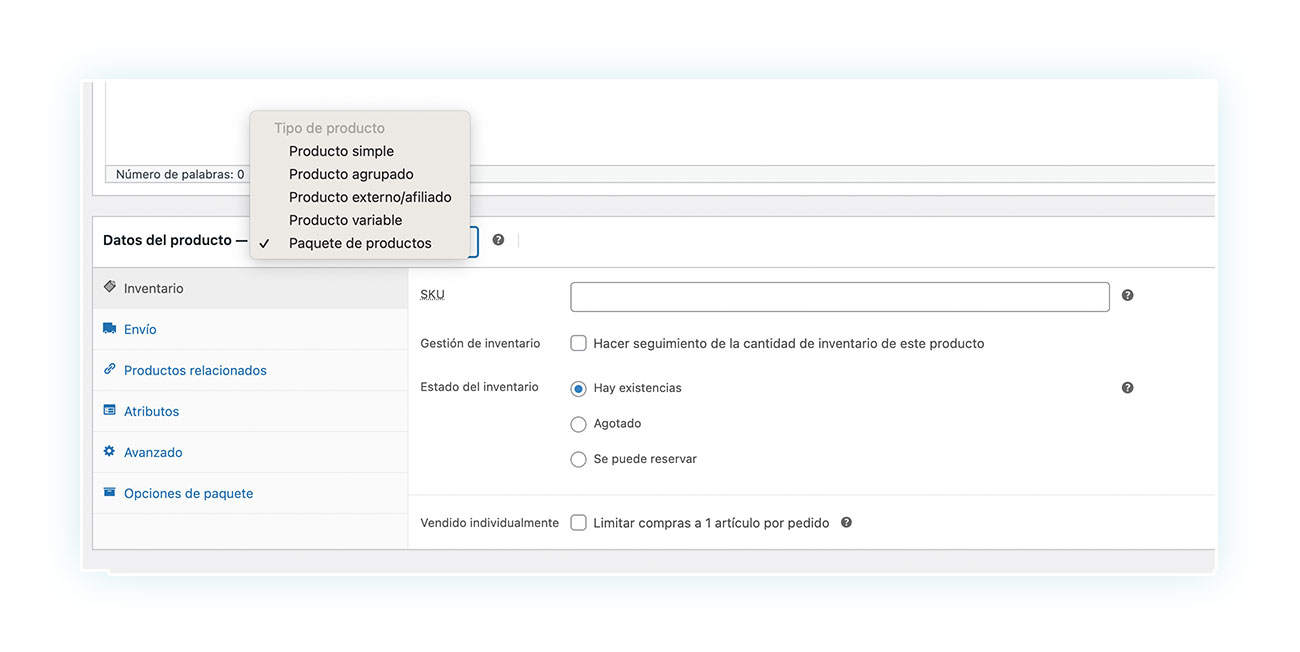Choose Producto agrupado from type list
Viewport: 1300px width, 652px height.
[360, 174]
